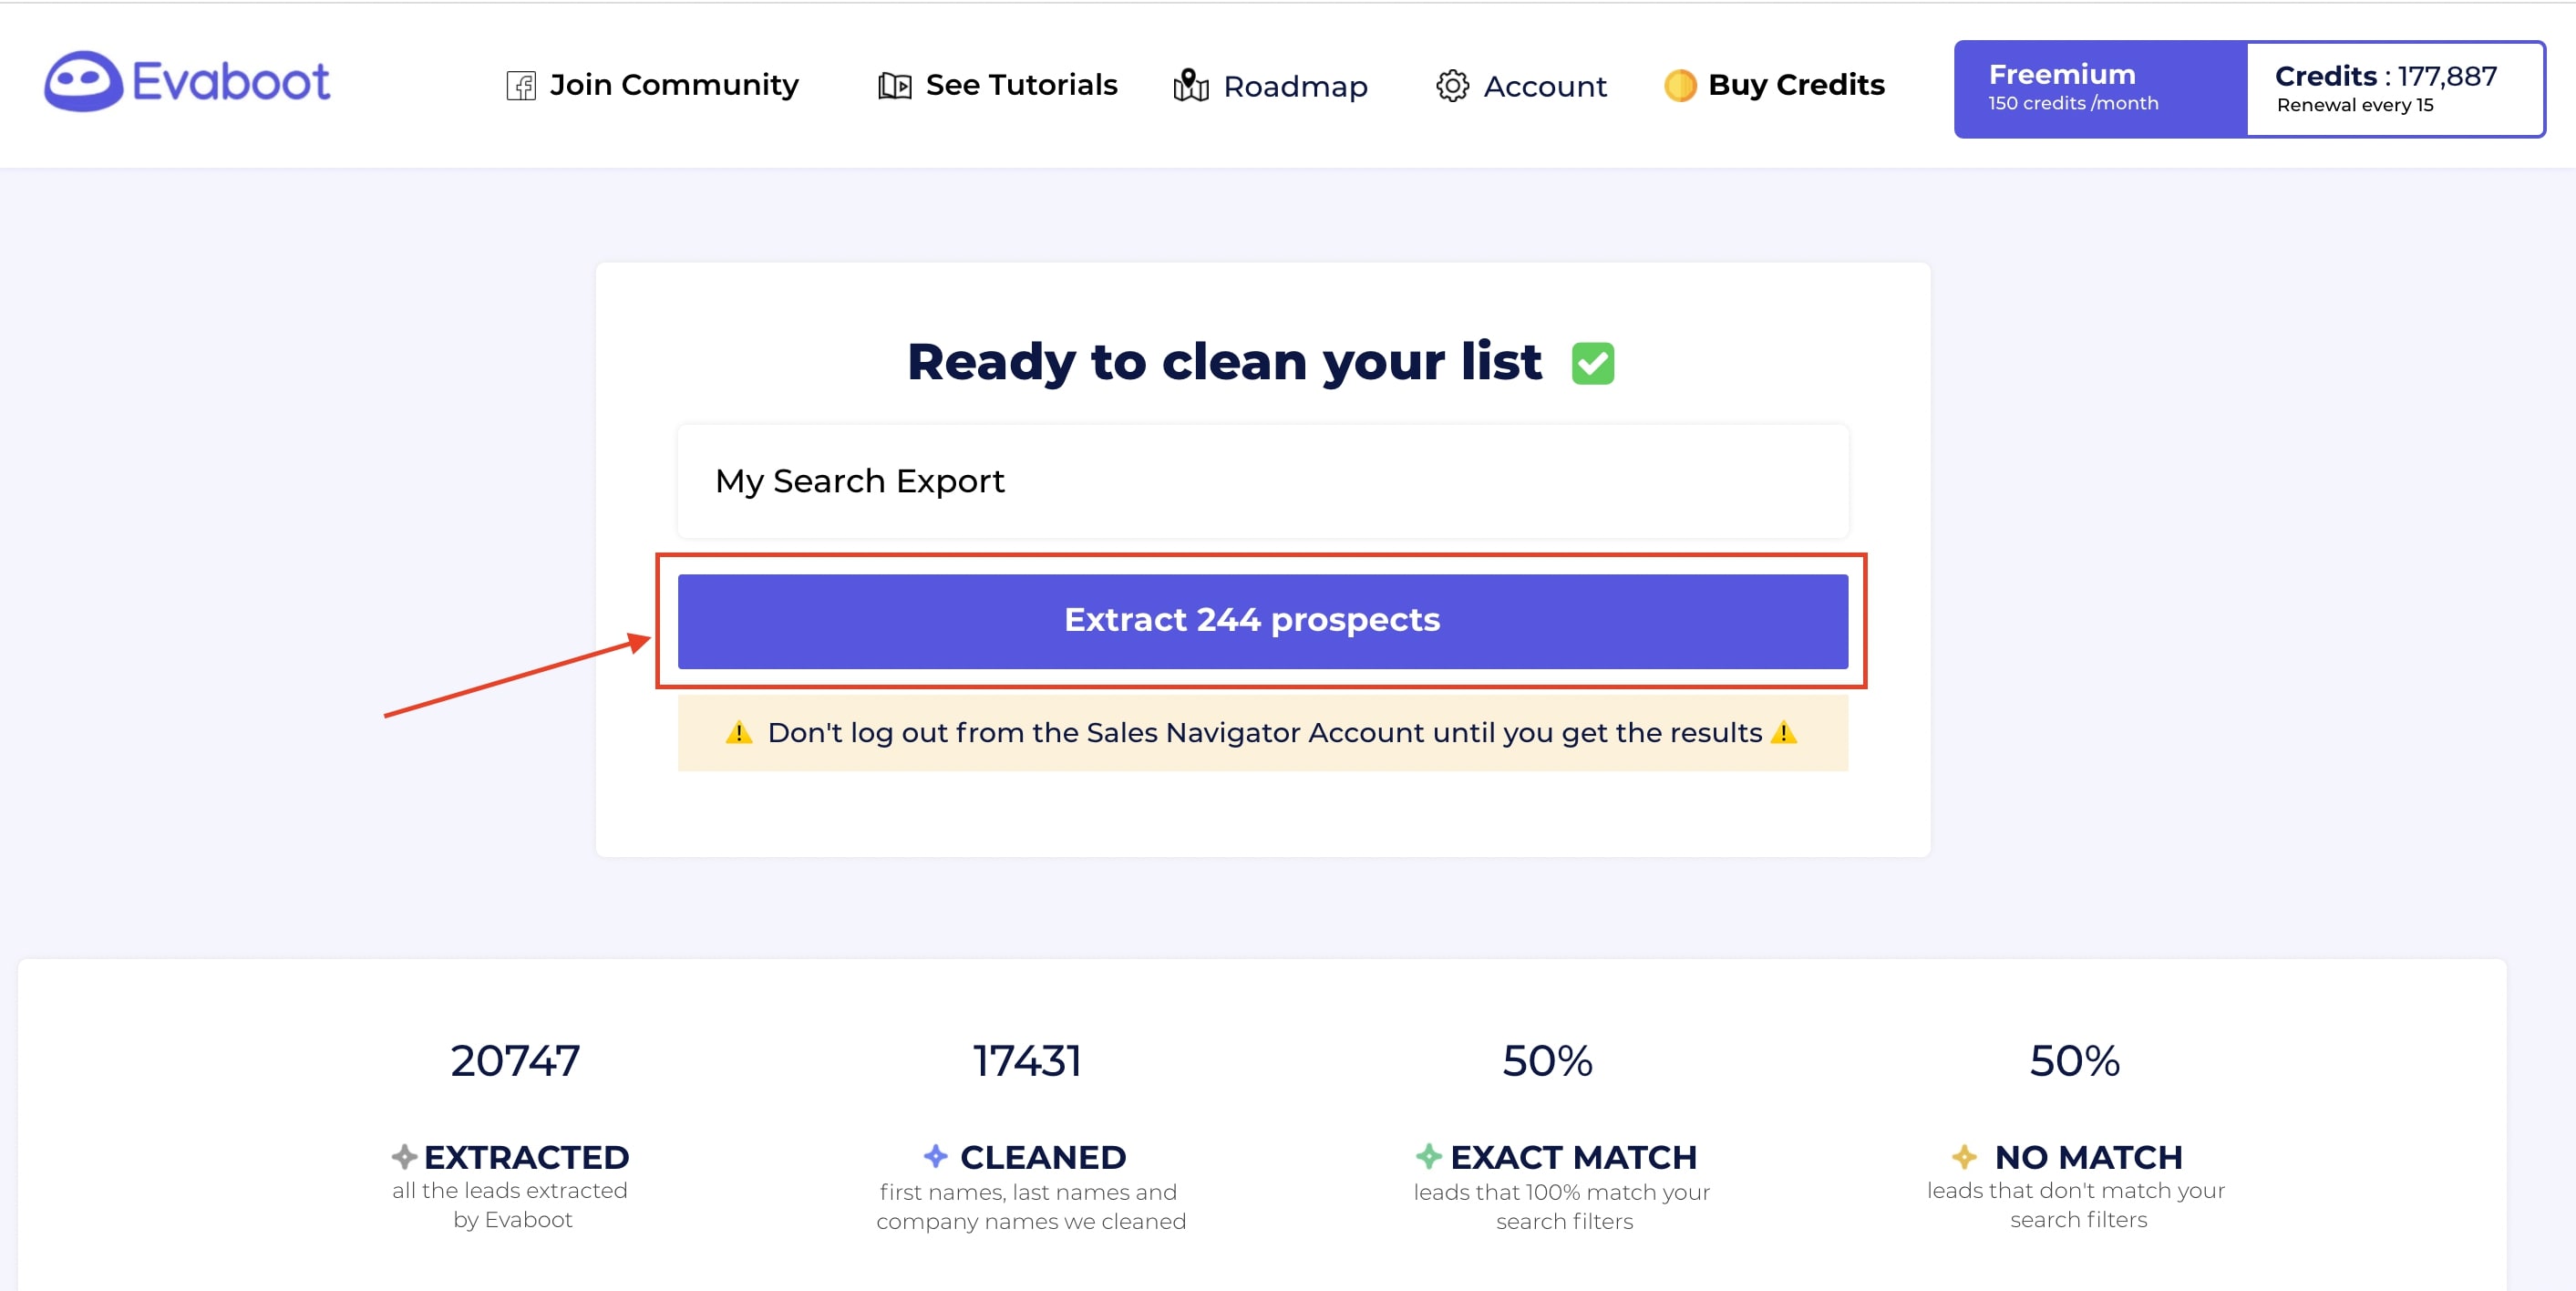Click the Extract 244 prospects button
The width and height of the screenshot is (2576, 1291).
[1262, 621]
